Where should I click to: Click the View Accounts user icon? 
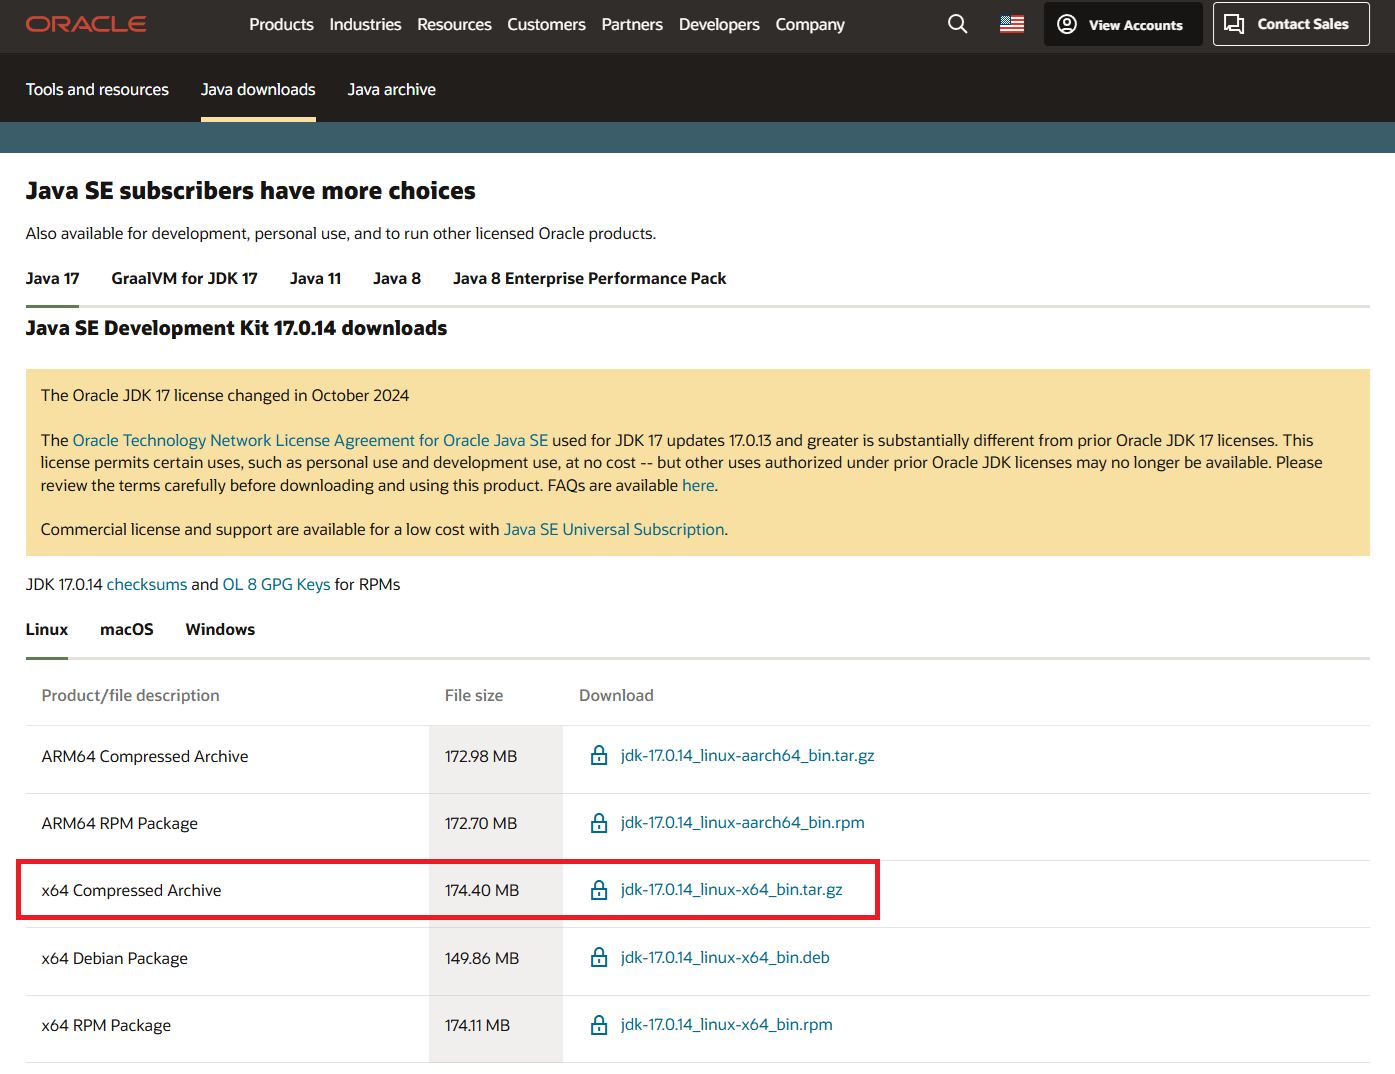[x=1067, y=24]
